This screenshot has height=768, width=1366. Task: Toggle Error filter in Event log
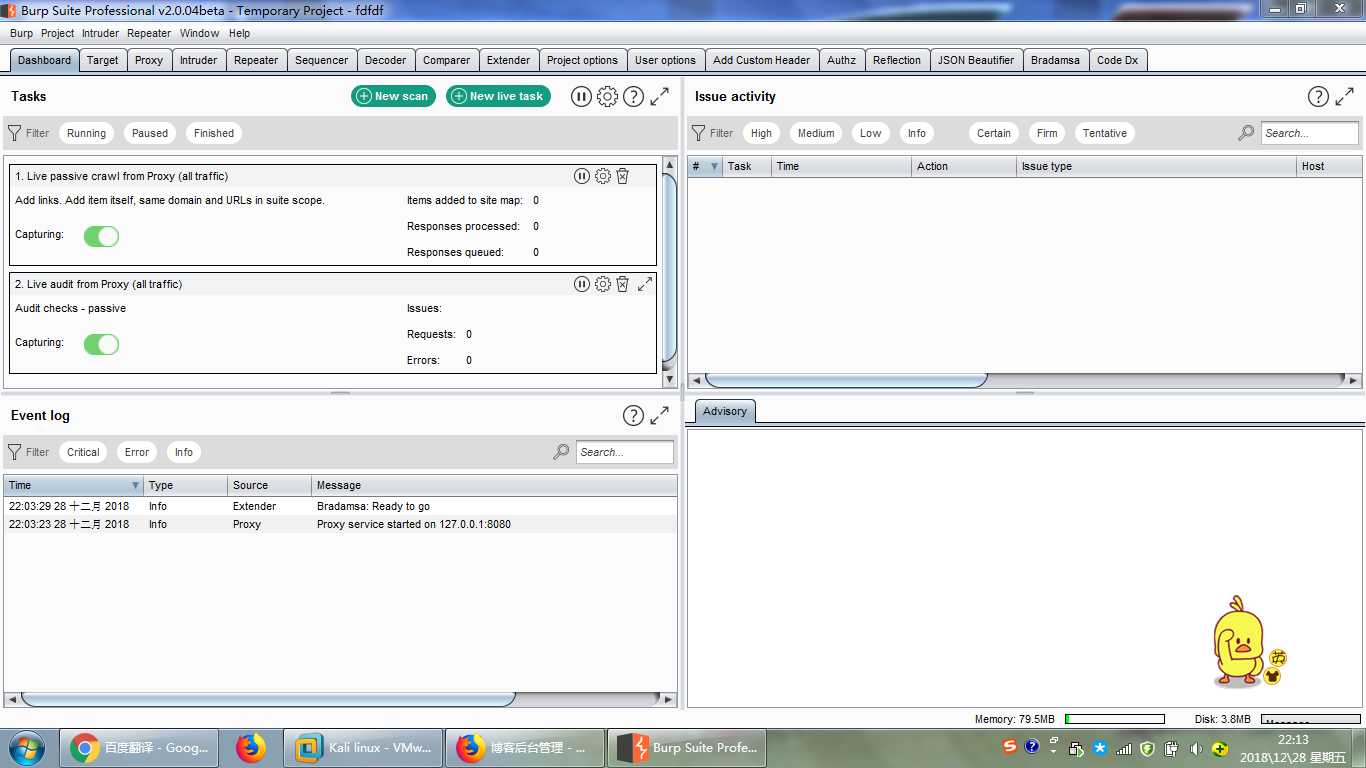coord(137,452)
